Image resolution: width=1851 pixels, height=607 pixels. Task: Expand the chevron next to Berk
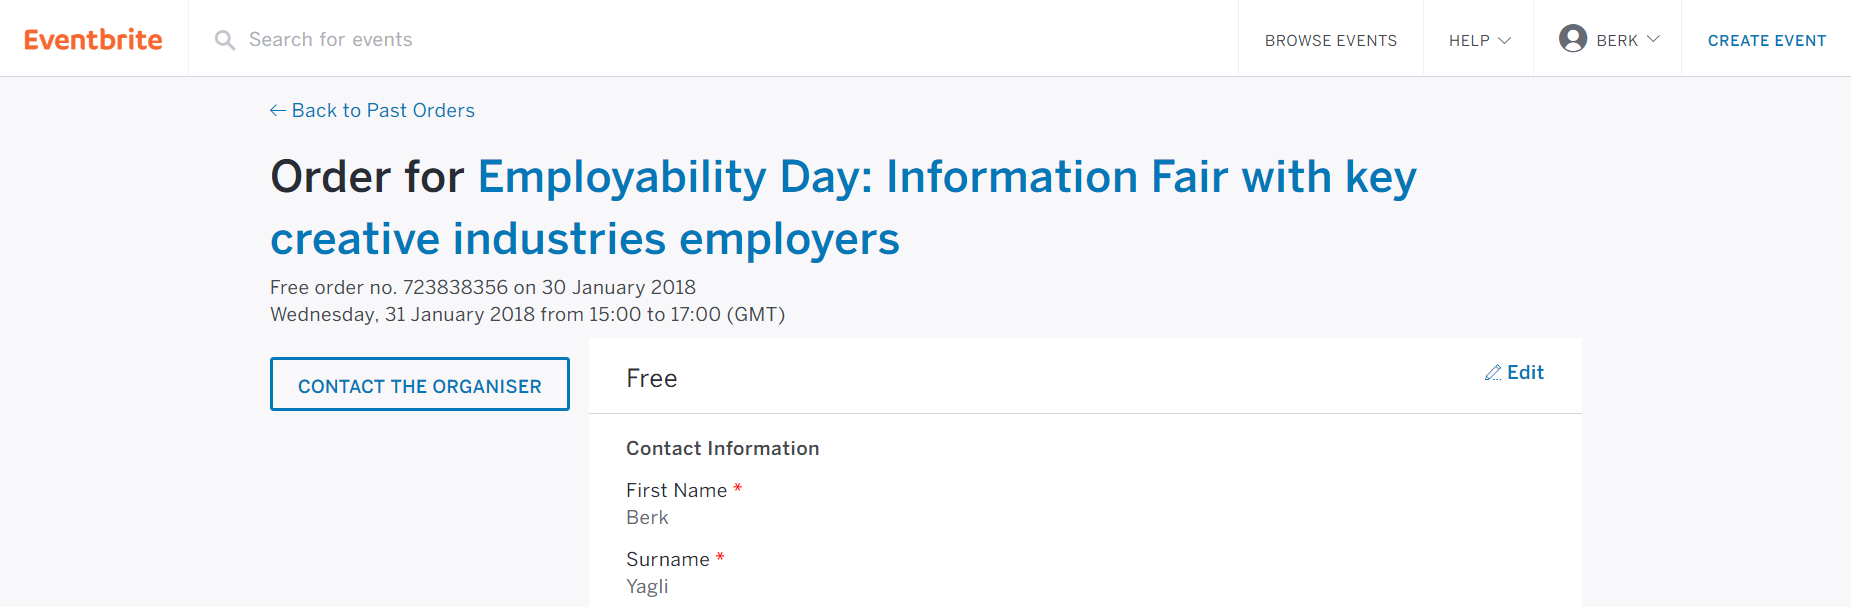pos(1653,40)
